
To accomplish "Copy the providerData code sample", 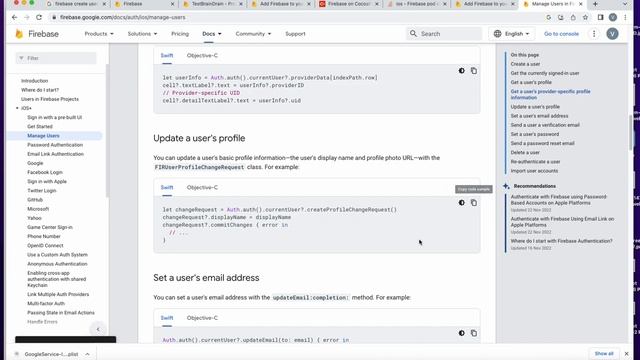I will [473, 71].
